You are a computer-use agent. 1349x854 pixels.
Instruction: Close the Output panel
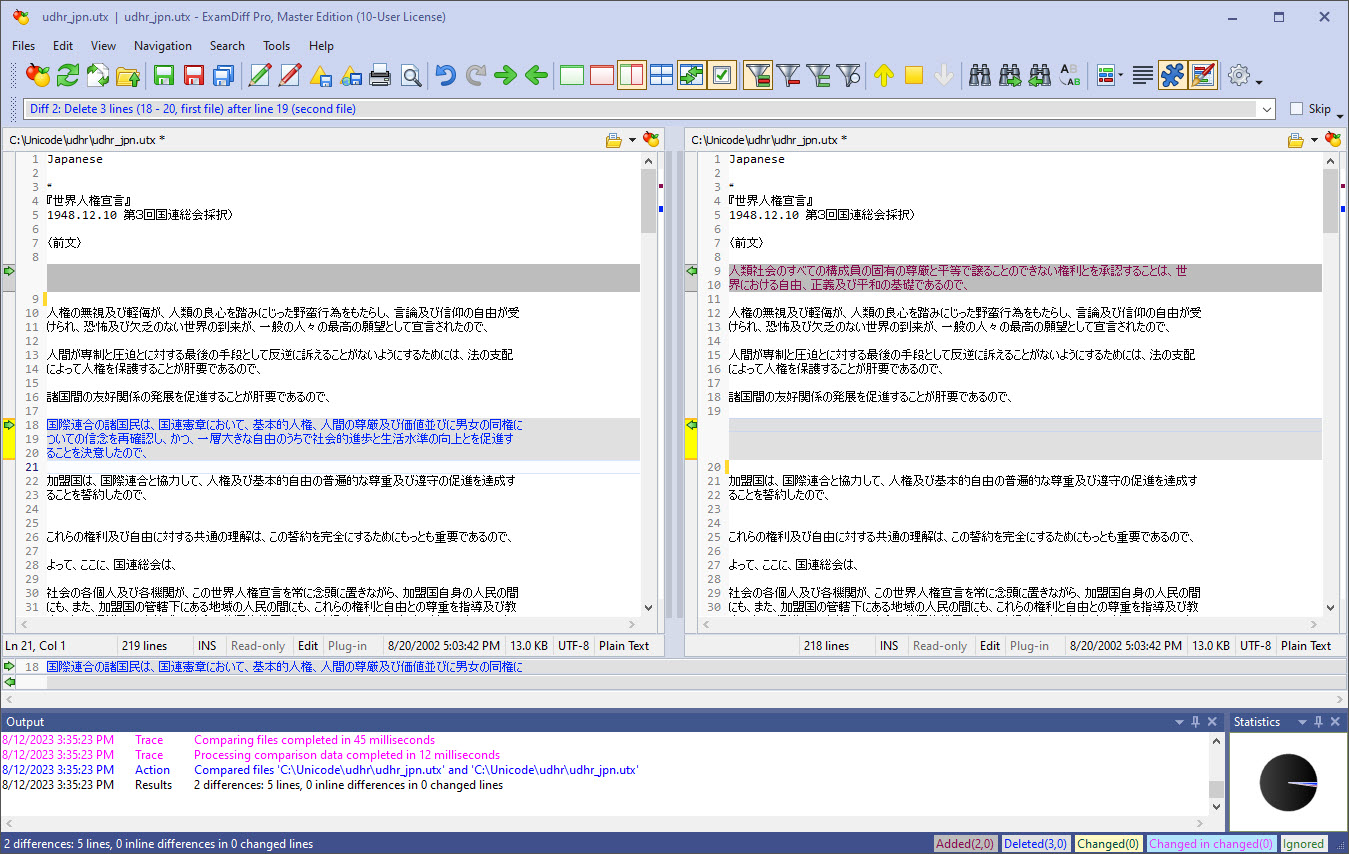pos(1212,721)
